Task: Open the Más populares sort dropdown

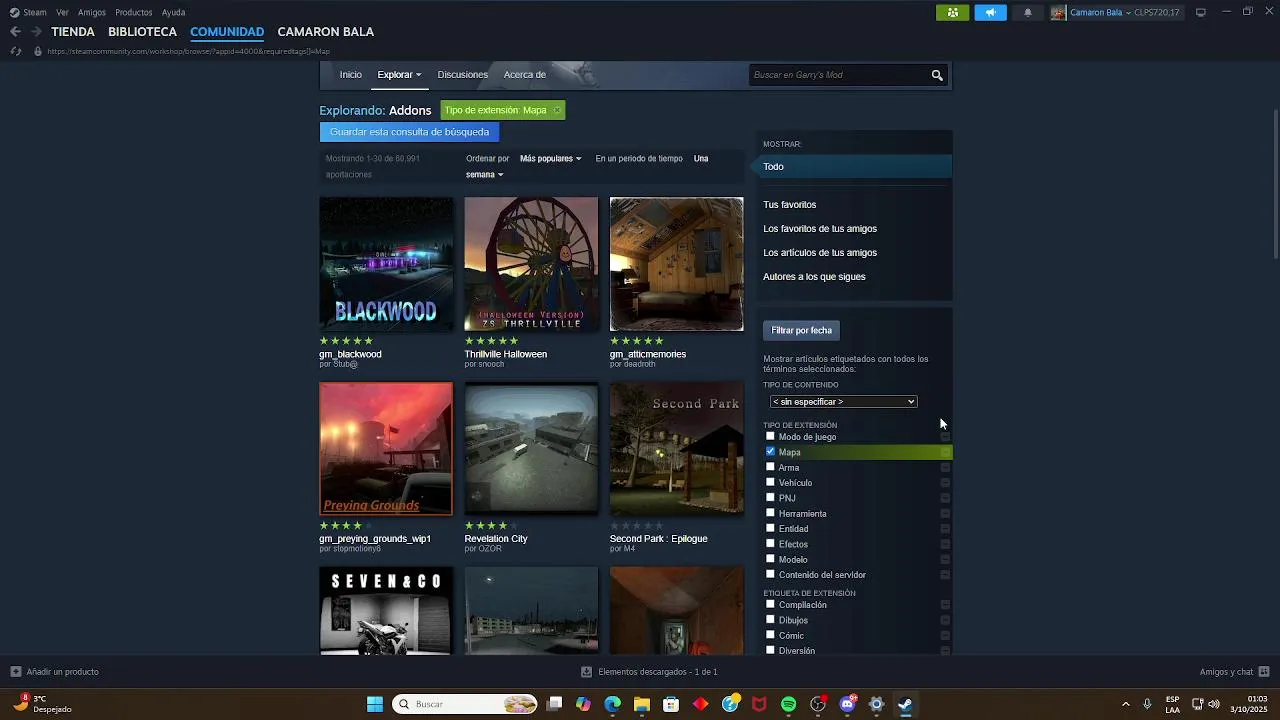Action: coord(550,159)
